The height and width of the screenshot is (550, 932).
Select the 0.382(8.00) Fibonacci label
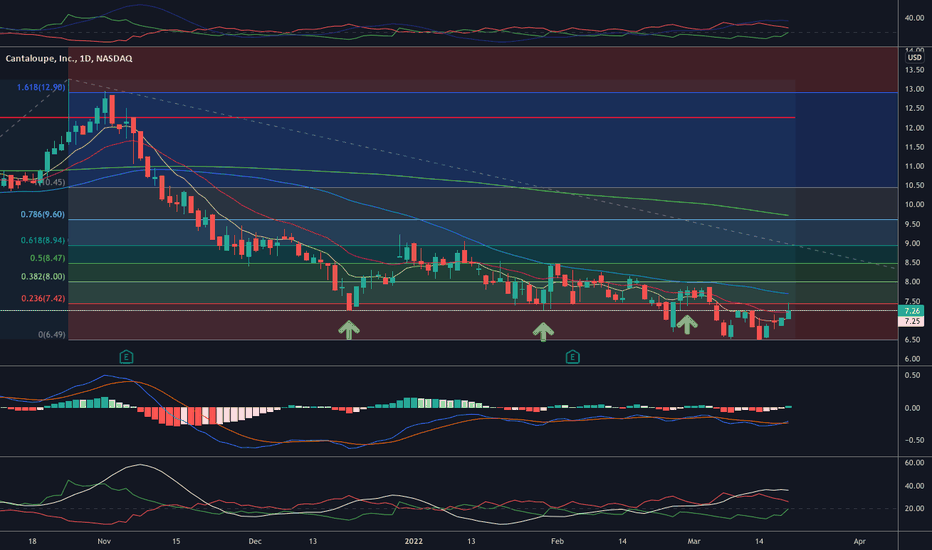pyautogui.click(x=43, y=277)
